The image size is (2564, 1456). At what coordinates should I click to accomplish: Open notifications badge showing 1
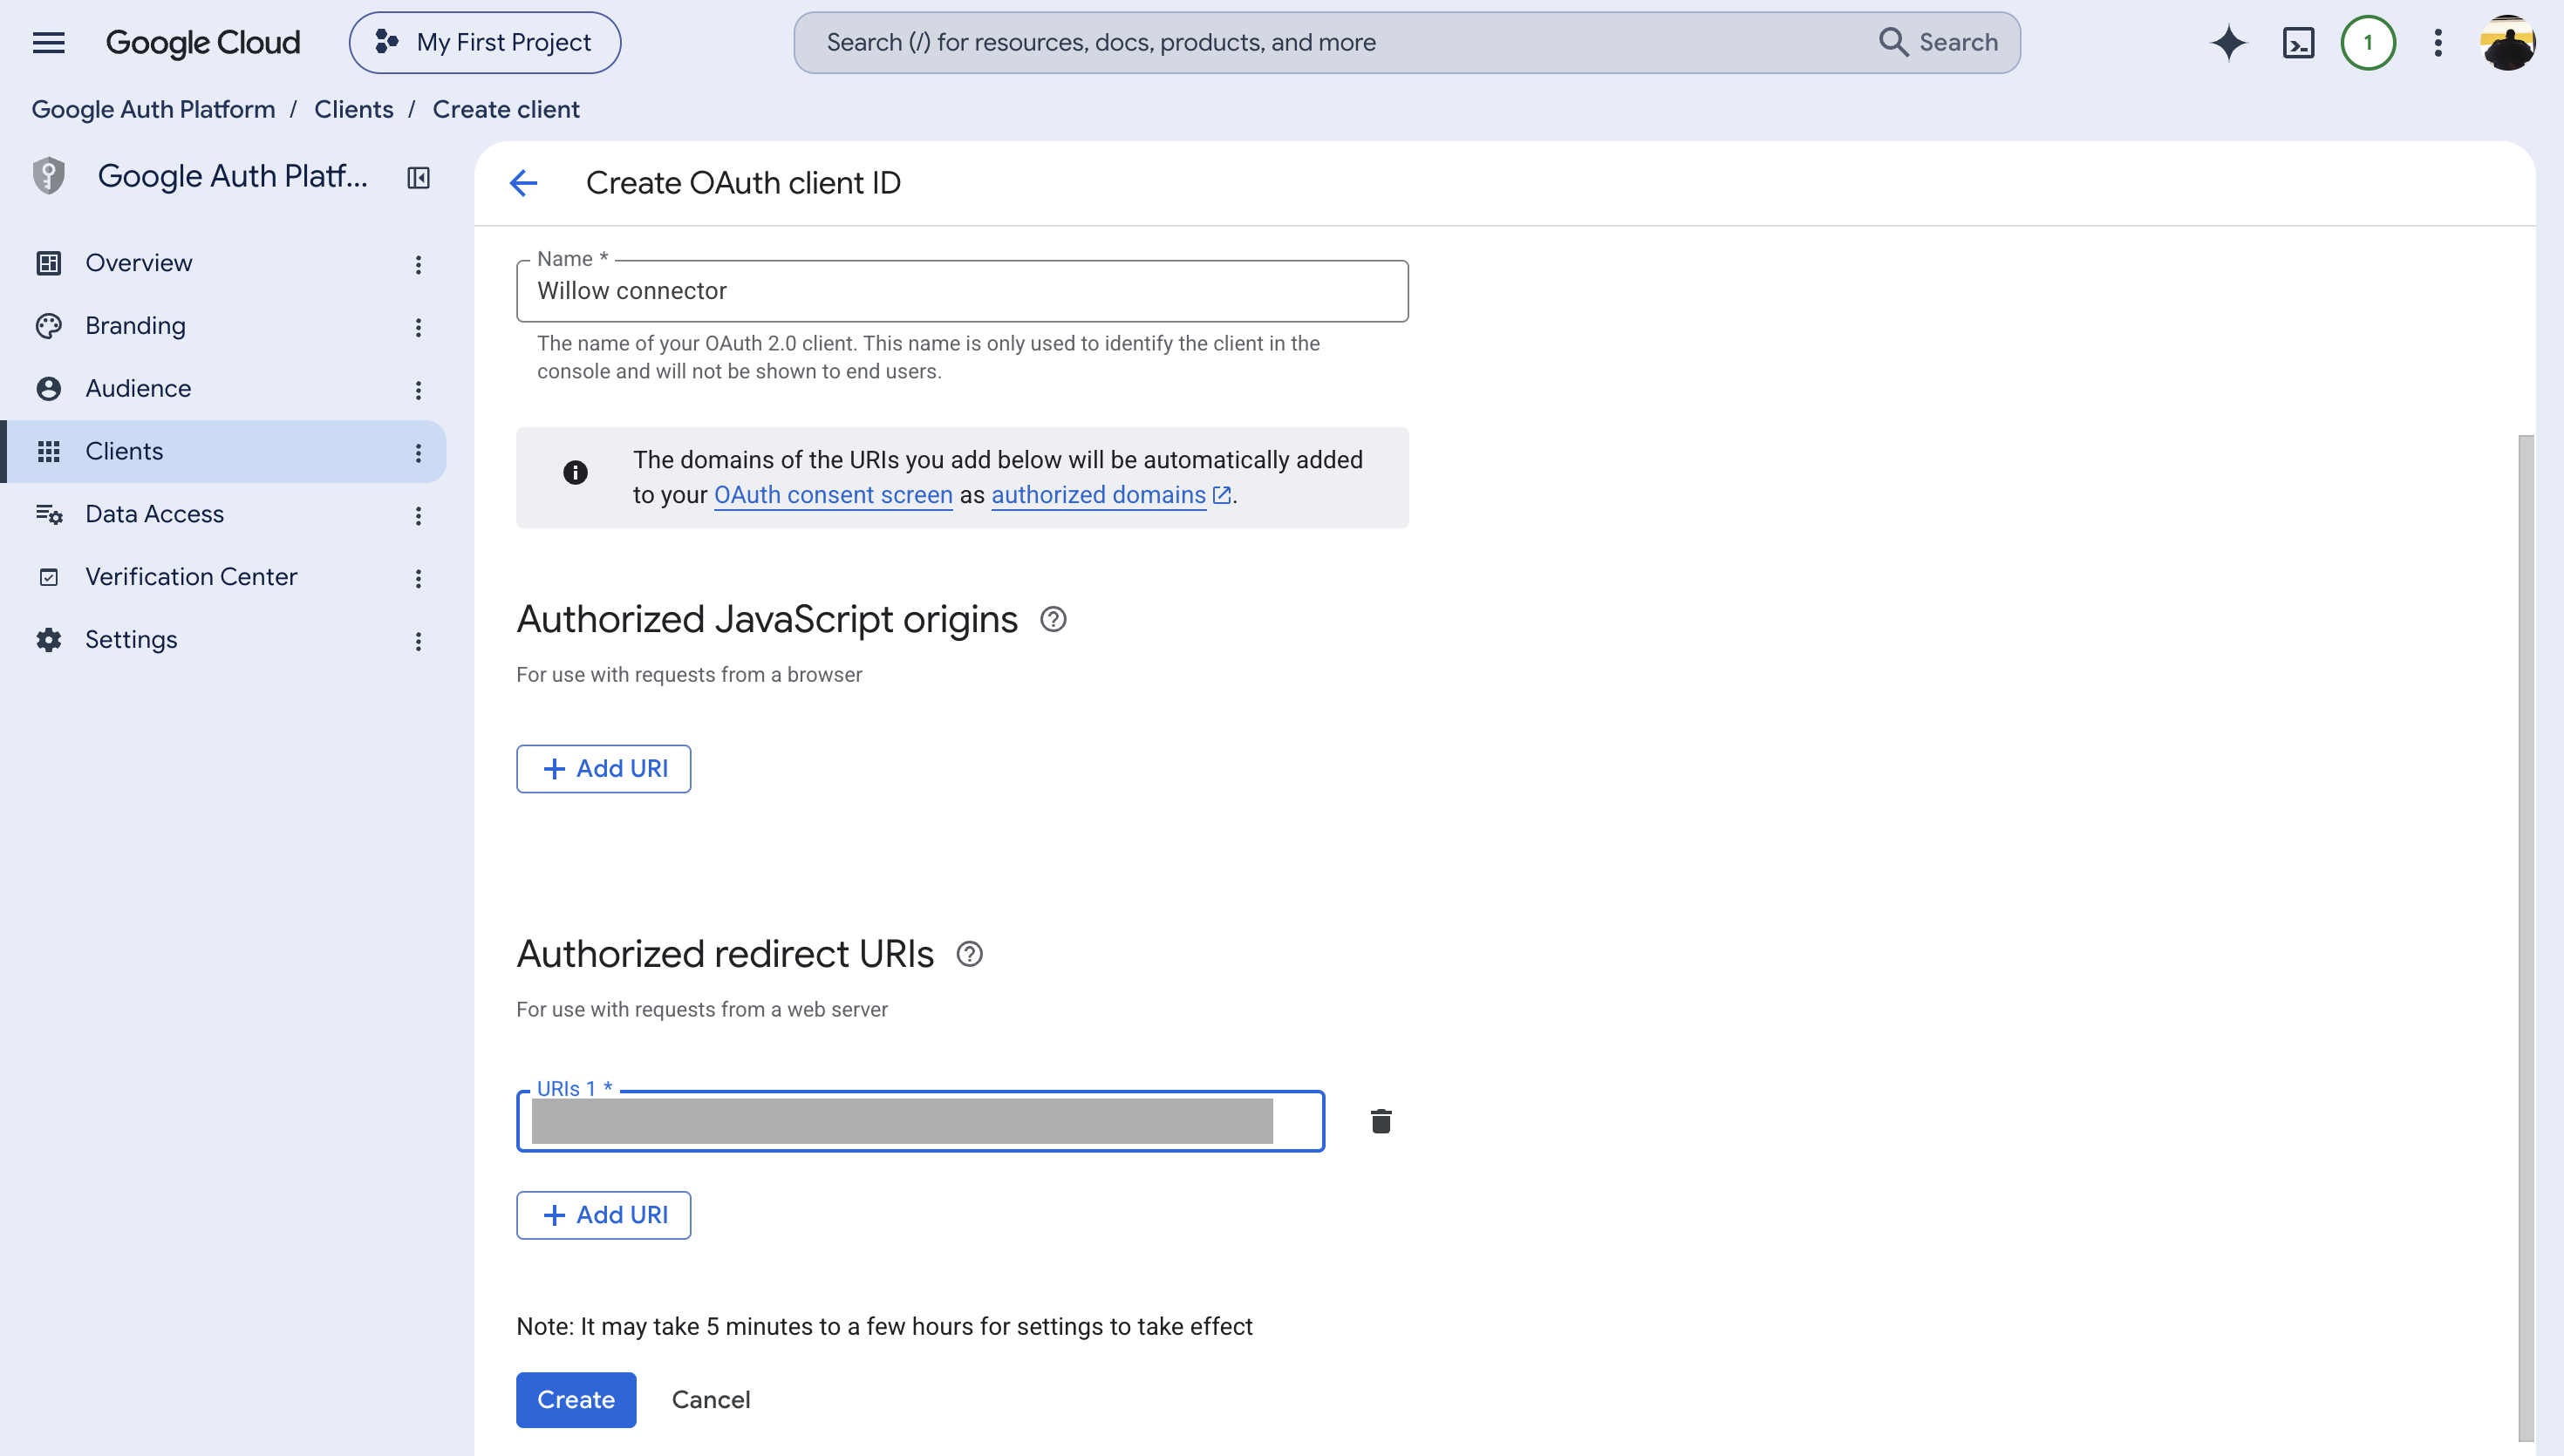pos(2367,43)
